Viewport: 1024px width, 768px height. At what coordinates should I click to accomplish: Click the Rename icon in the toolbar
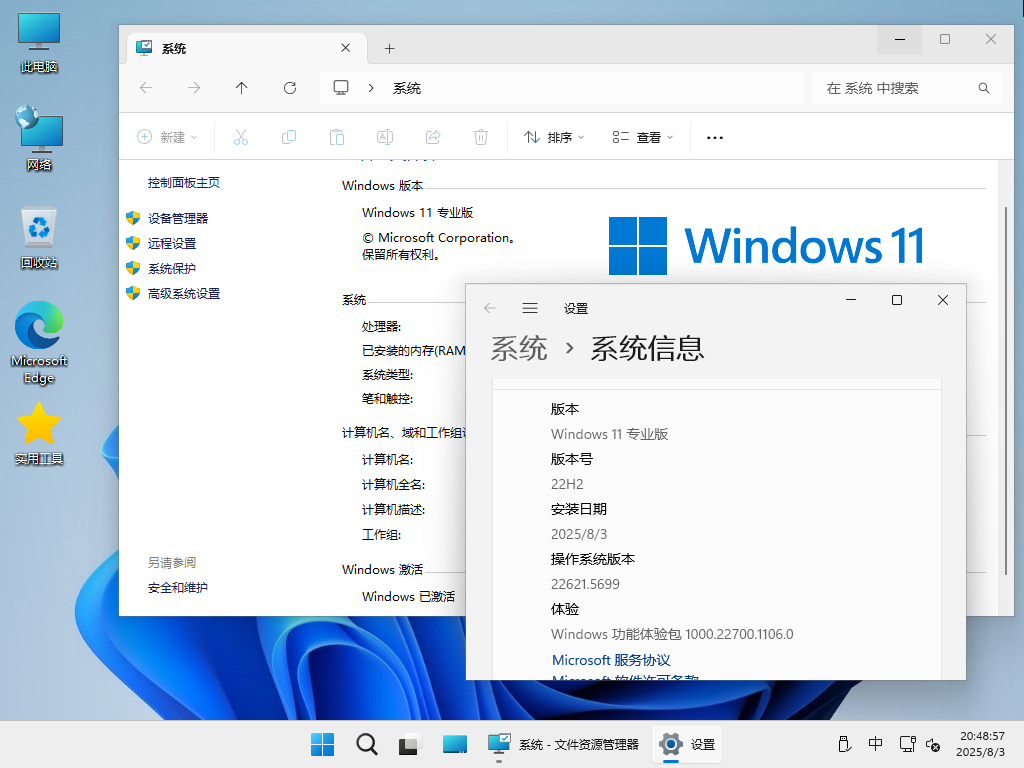click(x=384, y=137)
